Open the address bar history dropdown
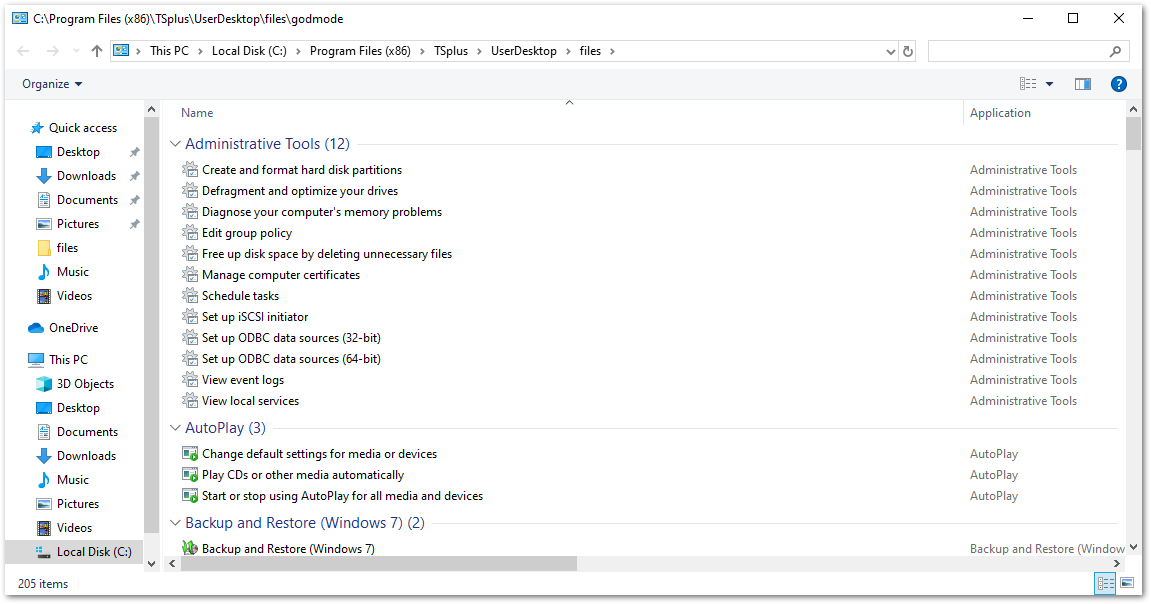1151x604 pixels. click(x=890, y=51)
